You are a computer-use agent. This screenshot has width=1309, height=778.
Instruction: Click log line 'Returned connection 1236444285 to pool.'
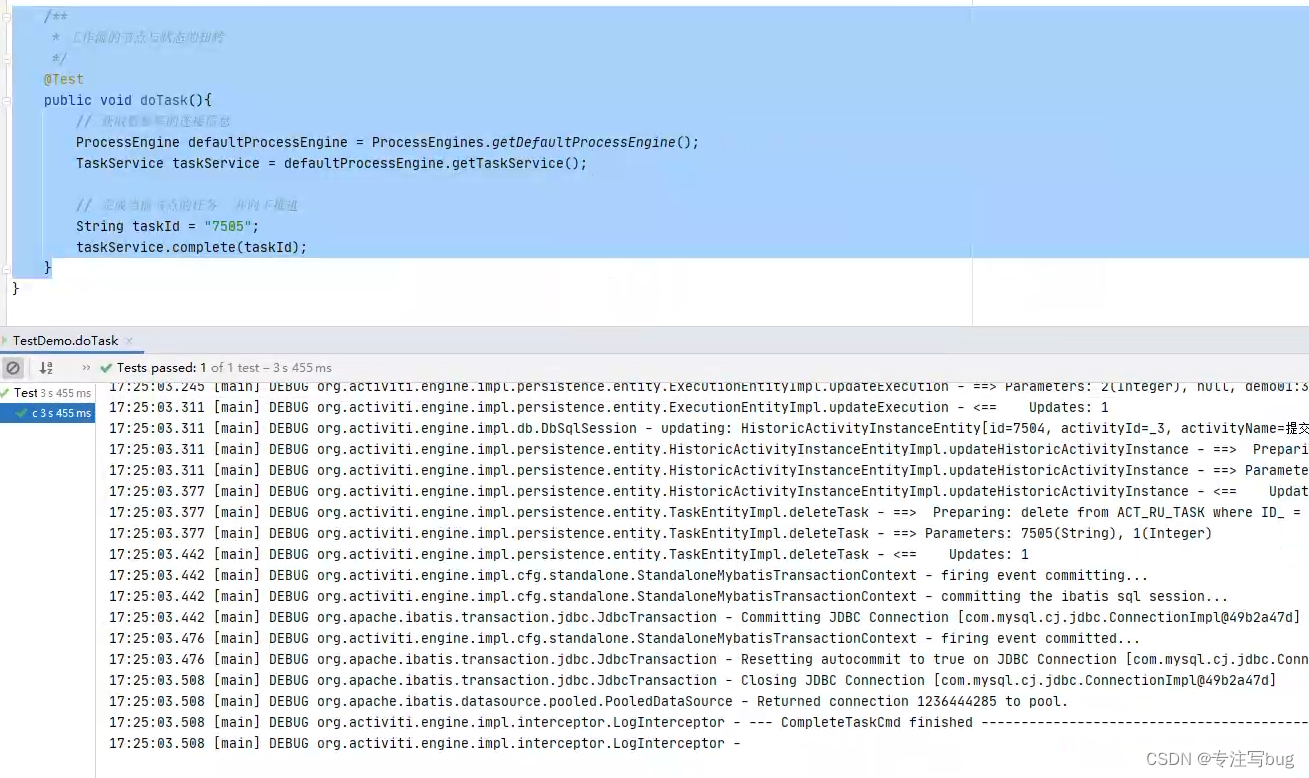click(589, 701)
